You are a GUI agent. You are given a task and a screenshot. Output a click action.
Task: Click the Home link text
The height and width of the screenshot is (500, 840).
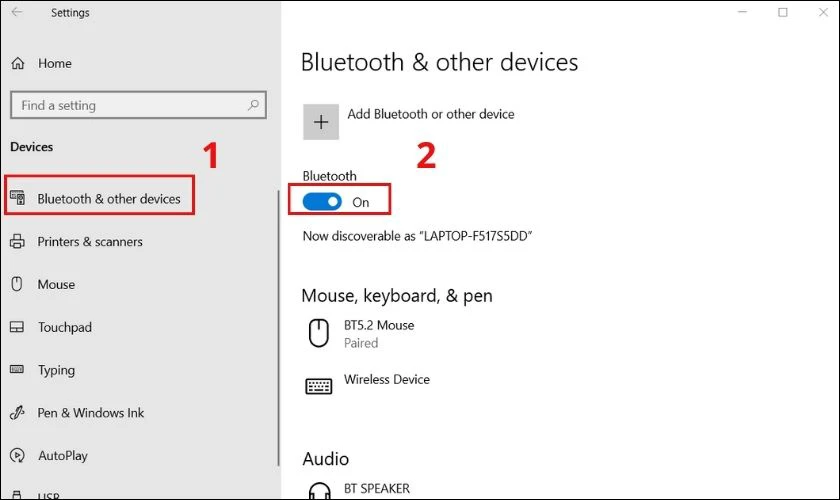pos(55,63)
